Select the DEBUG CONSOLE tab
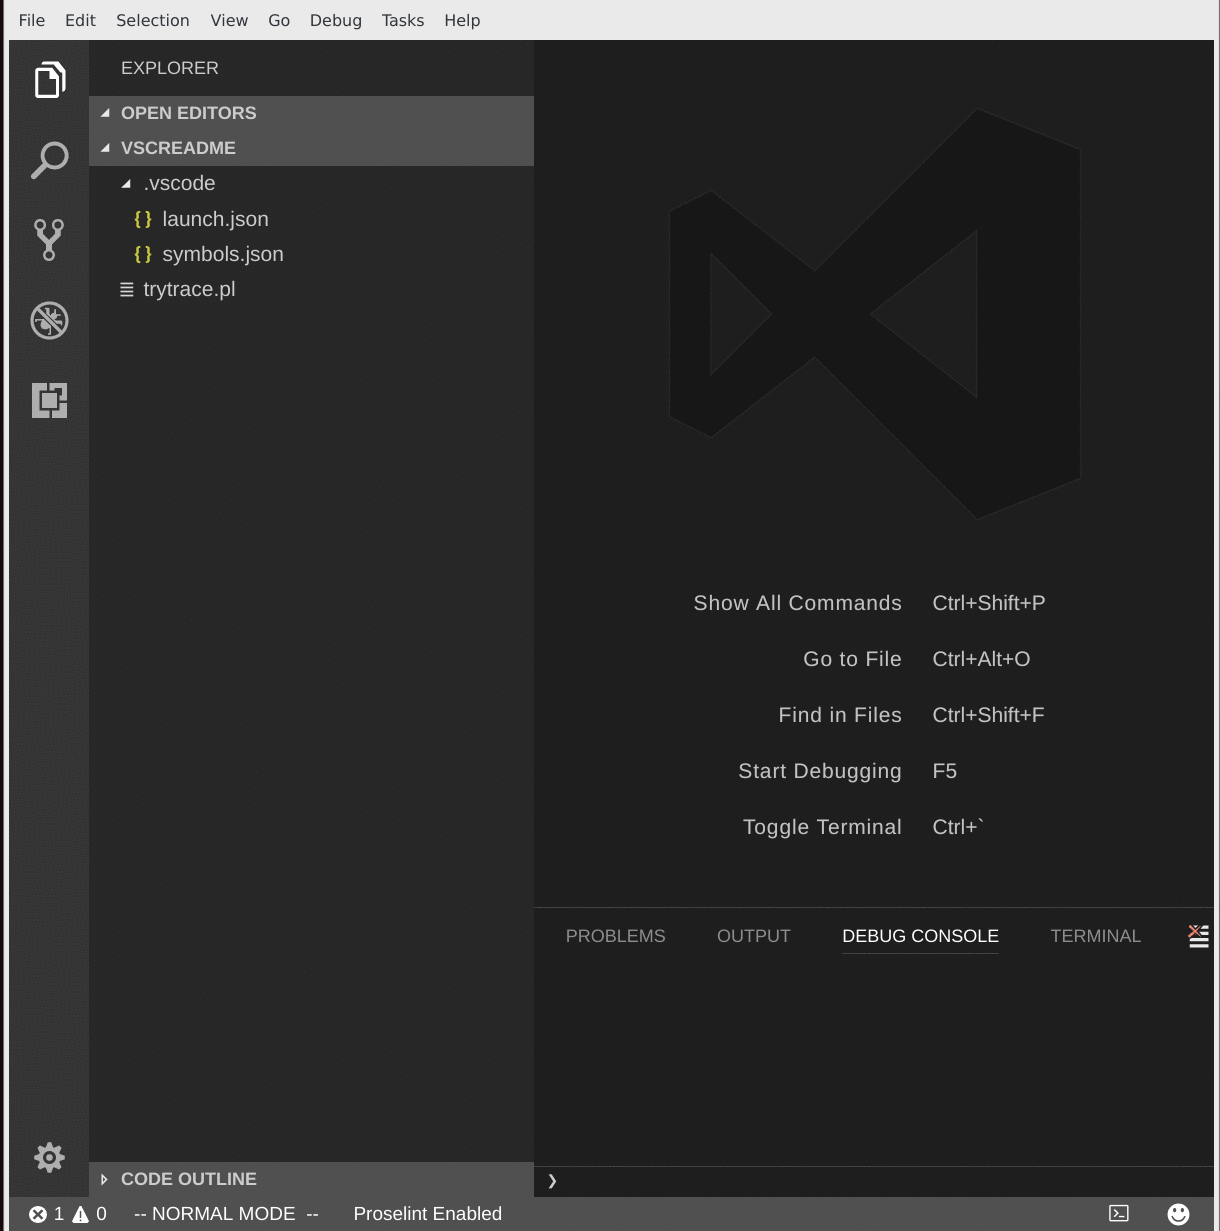 pyautogui.click(x=921, y=936)
